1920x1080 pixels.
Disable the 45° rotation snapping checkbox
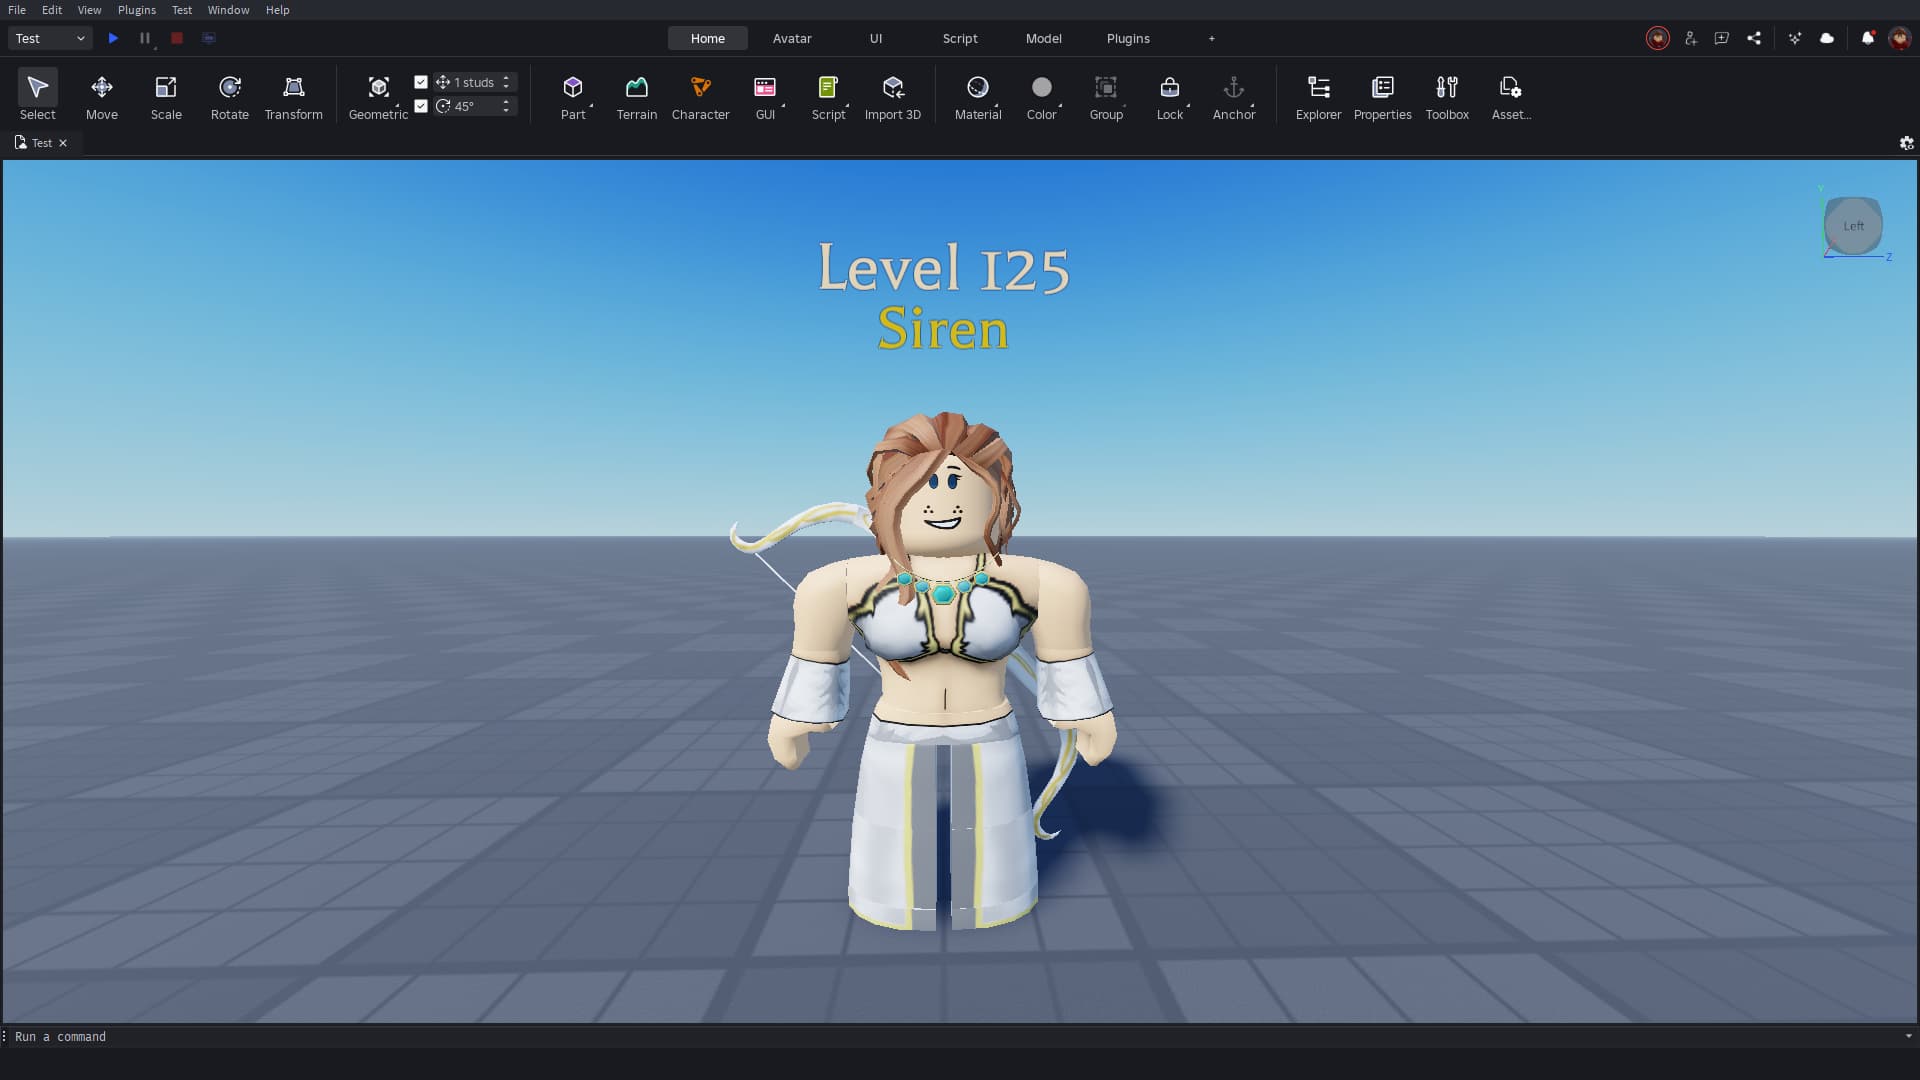coord(421,106)
